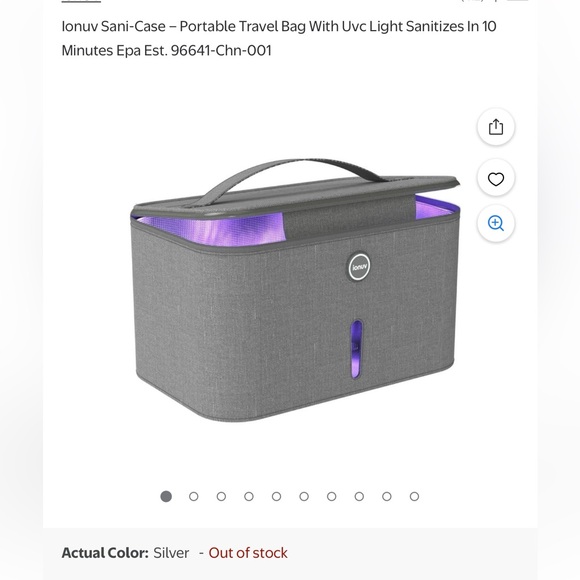This screenshot has height=580, width=580.
Task: Jump to the last carousel dot
Action: point(414,496)
